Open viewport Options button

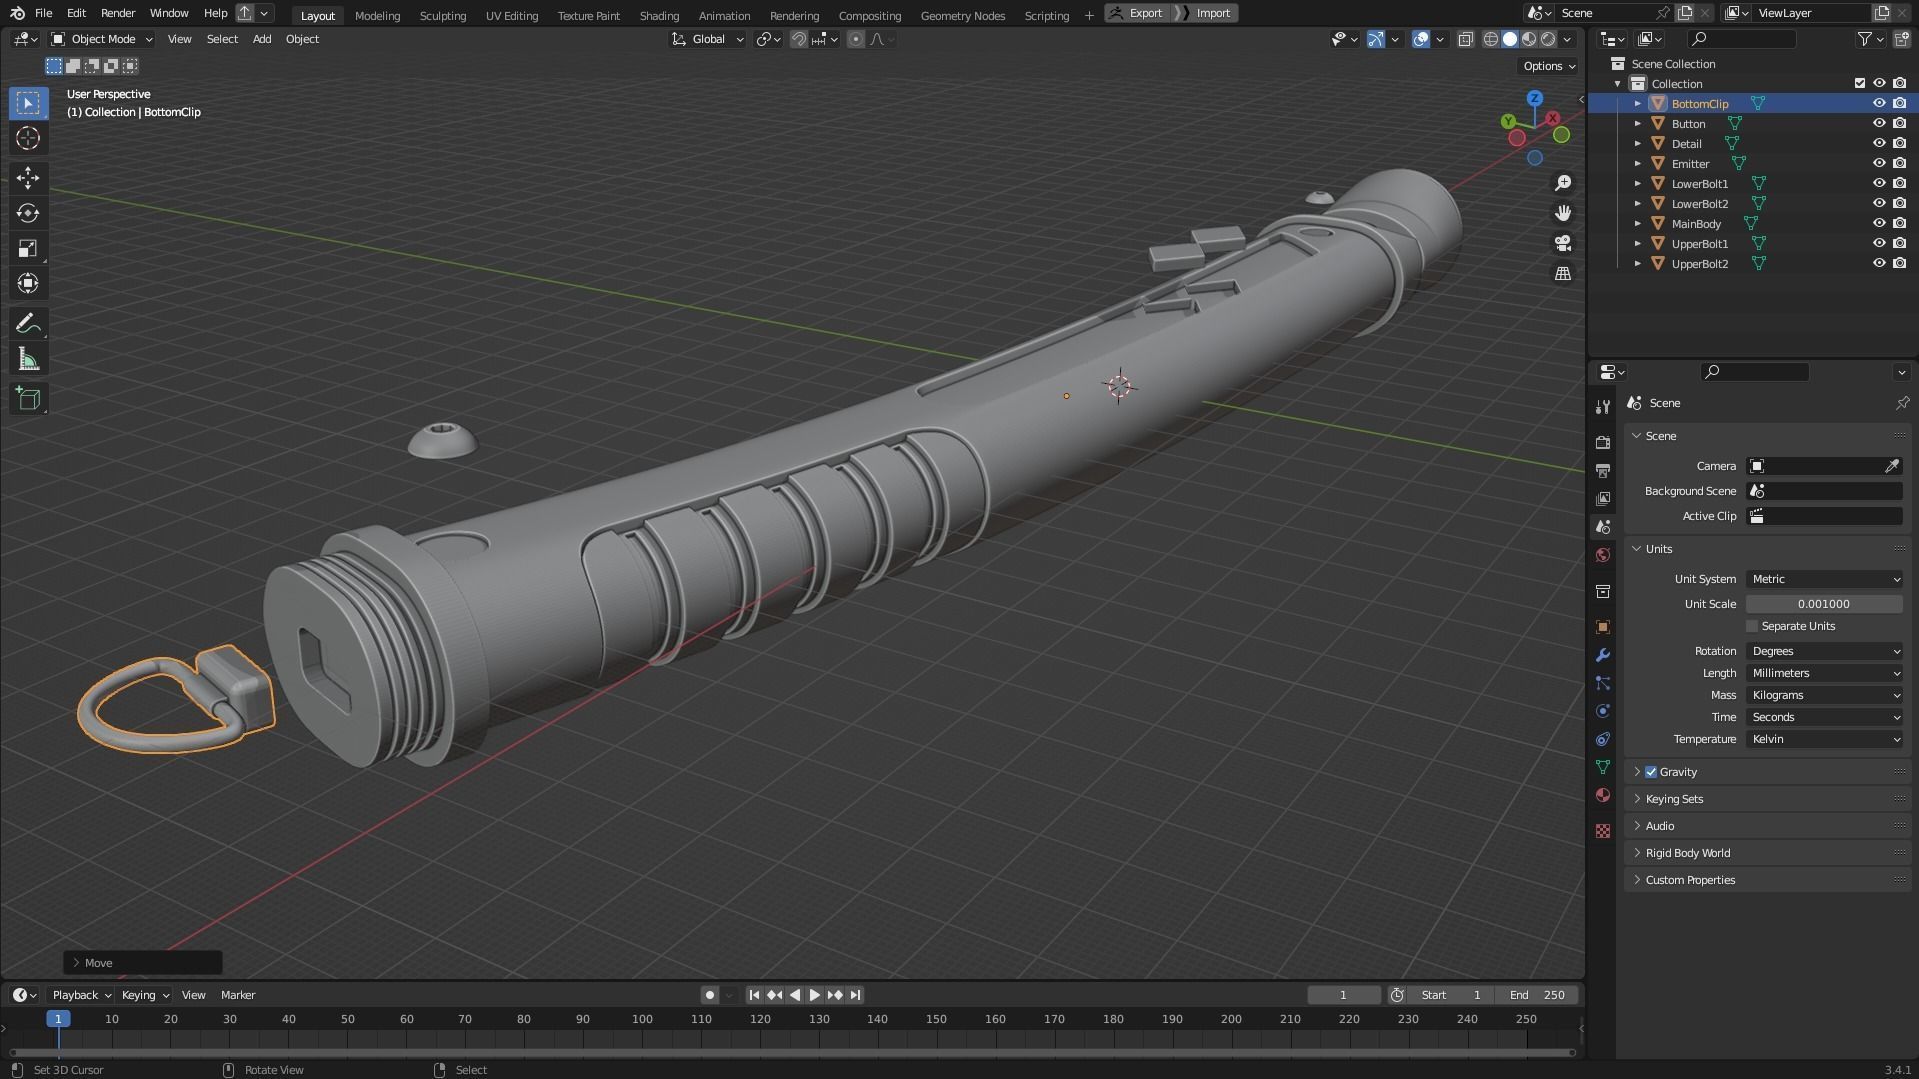tap(1549, 66)
